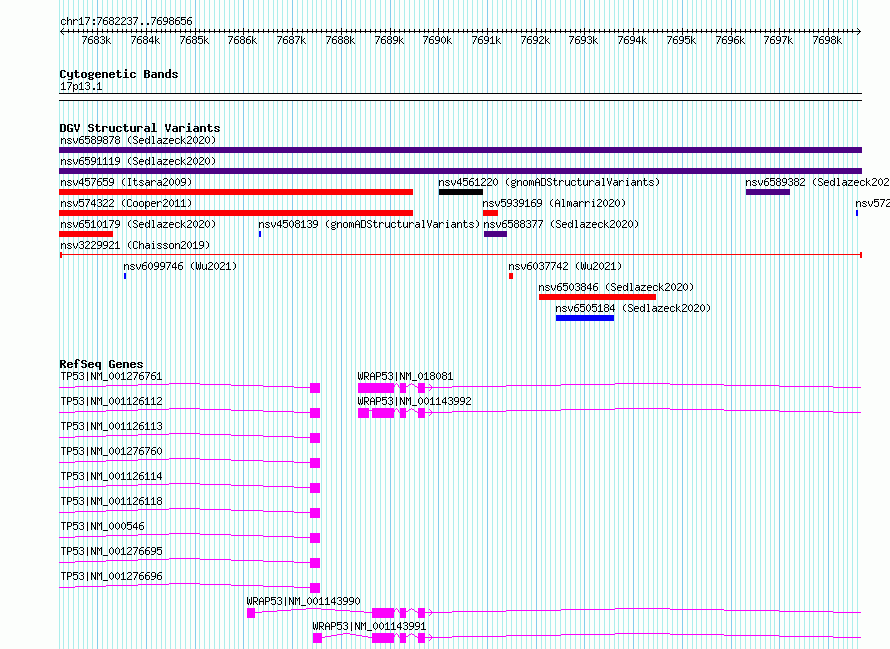890x649 pixels.
Task: Click the 7694k ruler tick label
Action: tap(632, 40)
